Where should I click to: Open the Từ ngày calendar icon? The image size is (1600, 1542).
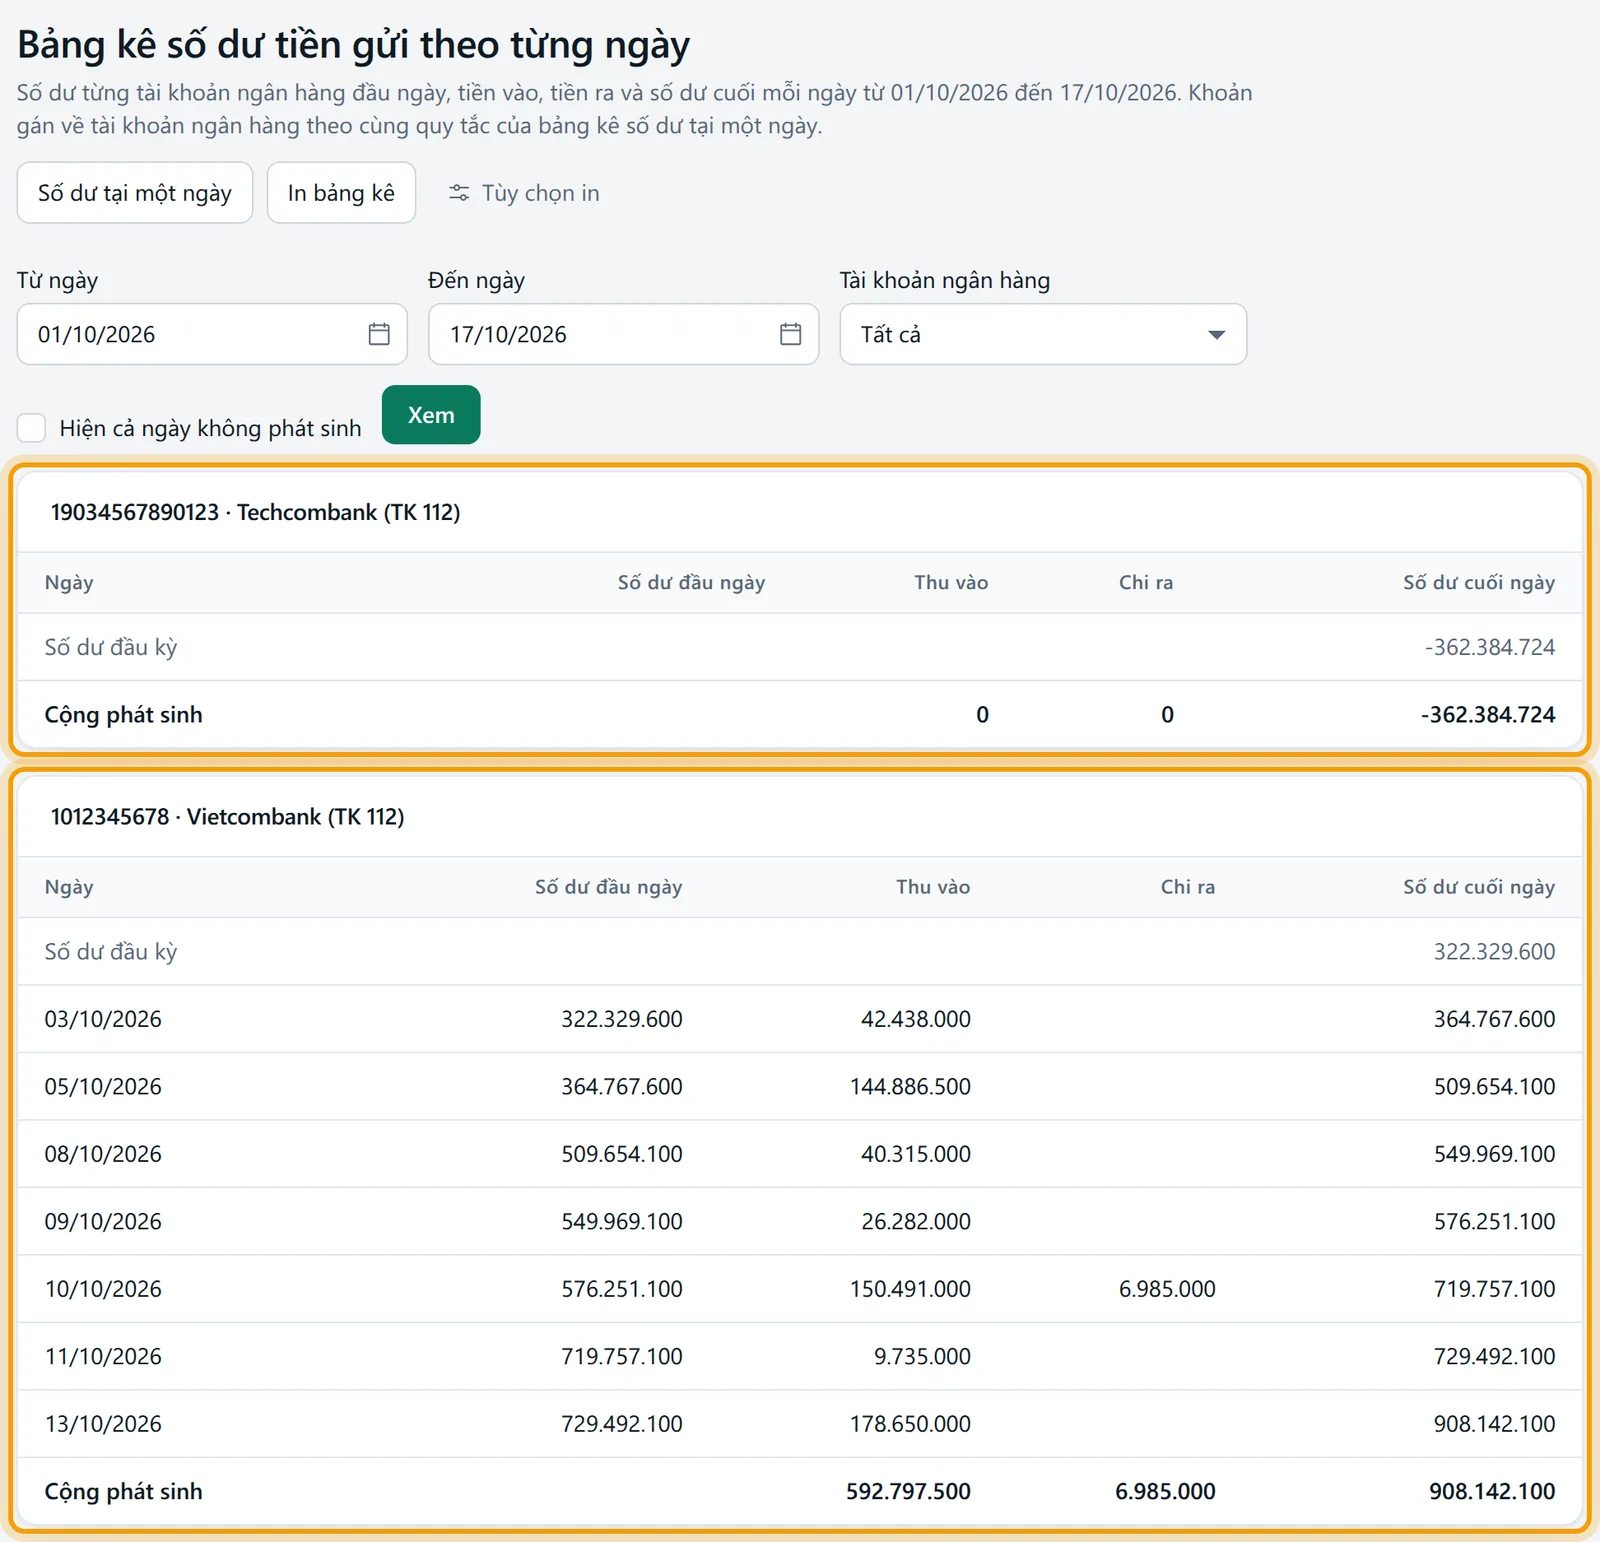click(379, 334)
